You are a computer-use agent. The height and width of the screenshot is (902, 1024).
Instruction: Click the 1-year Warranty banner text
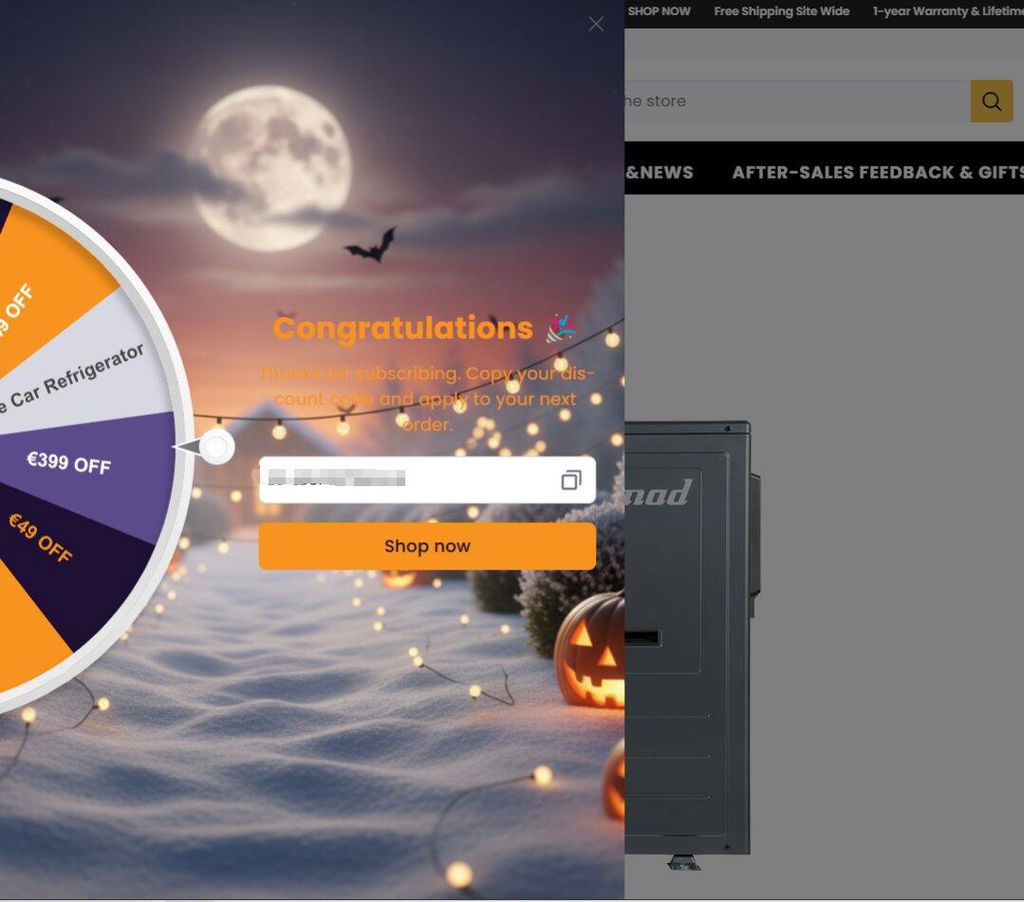pyautogui.click(x=948, y=11)
